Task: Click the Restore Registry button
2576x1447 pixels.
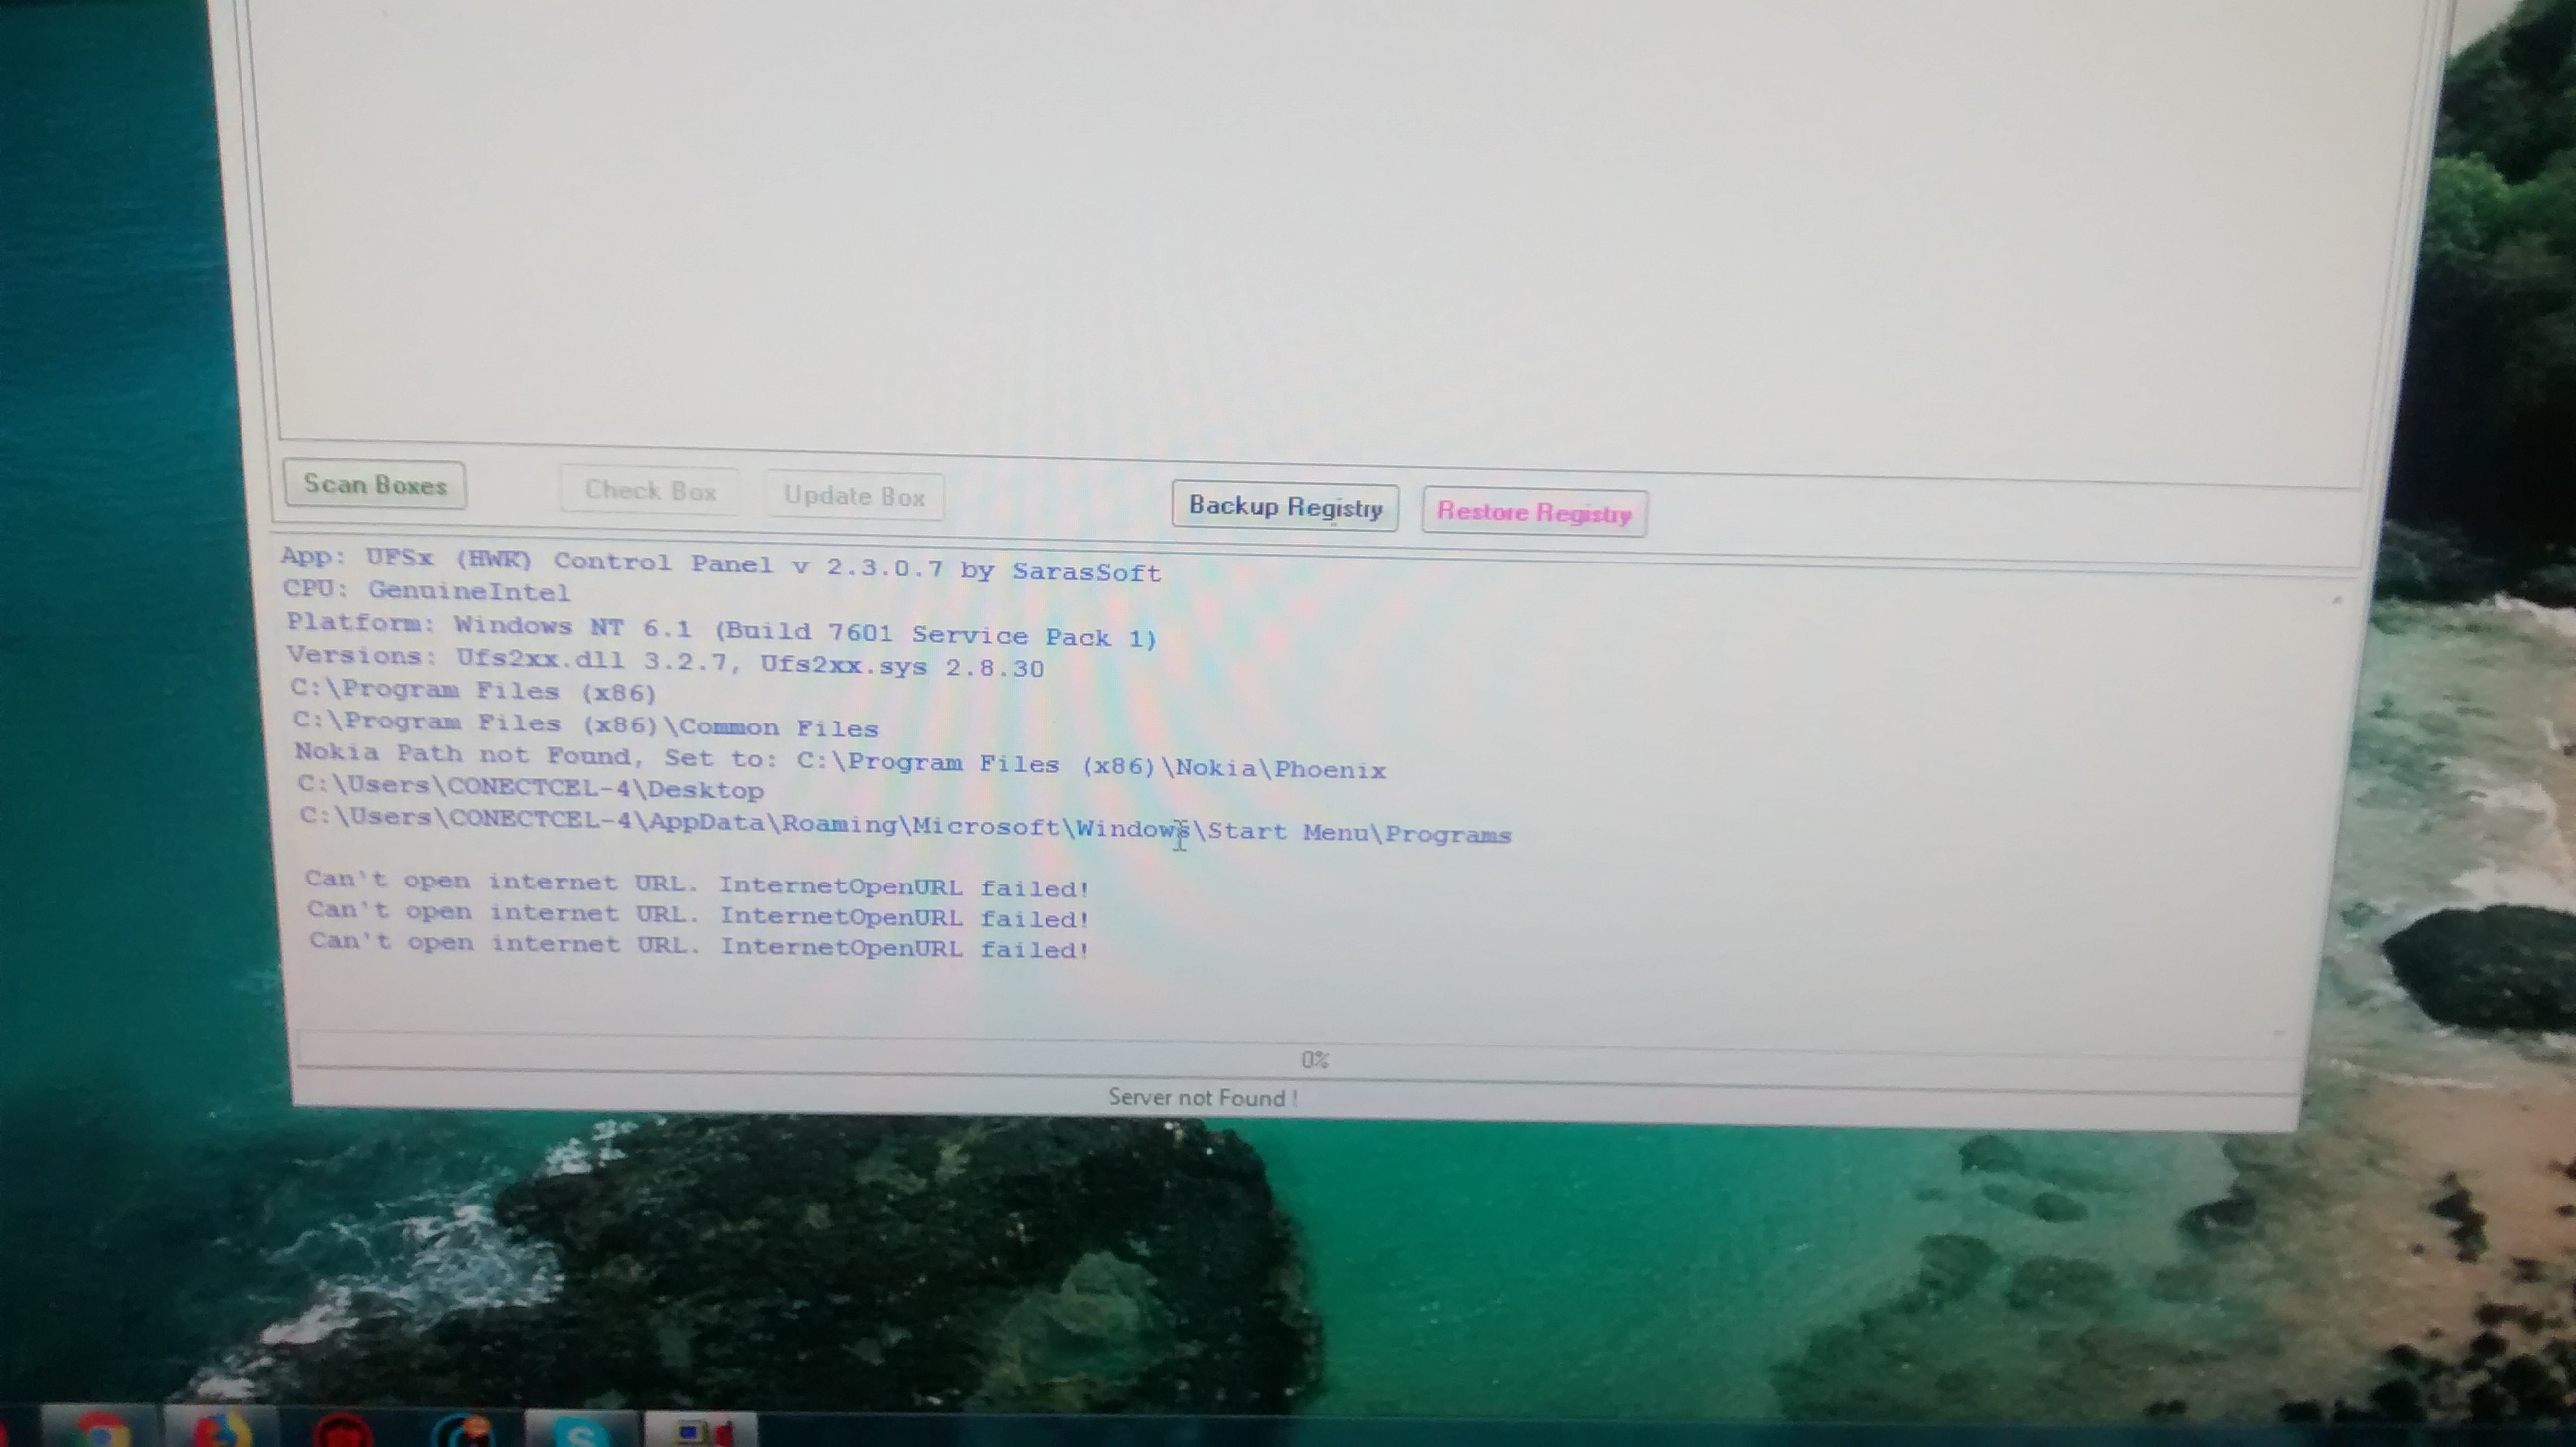Action: pyautogui.click(x=1534, y=512)
